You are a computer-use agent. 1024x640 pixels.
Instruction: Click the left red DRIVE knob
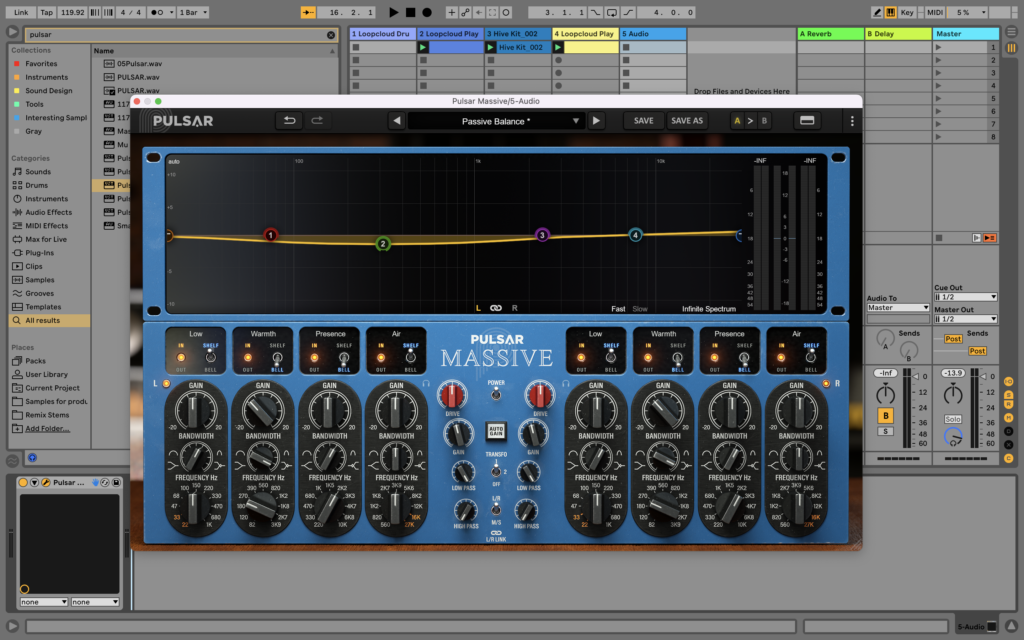[452, 395]
